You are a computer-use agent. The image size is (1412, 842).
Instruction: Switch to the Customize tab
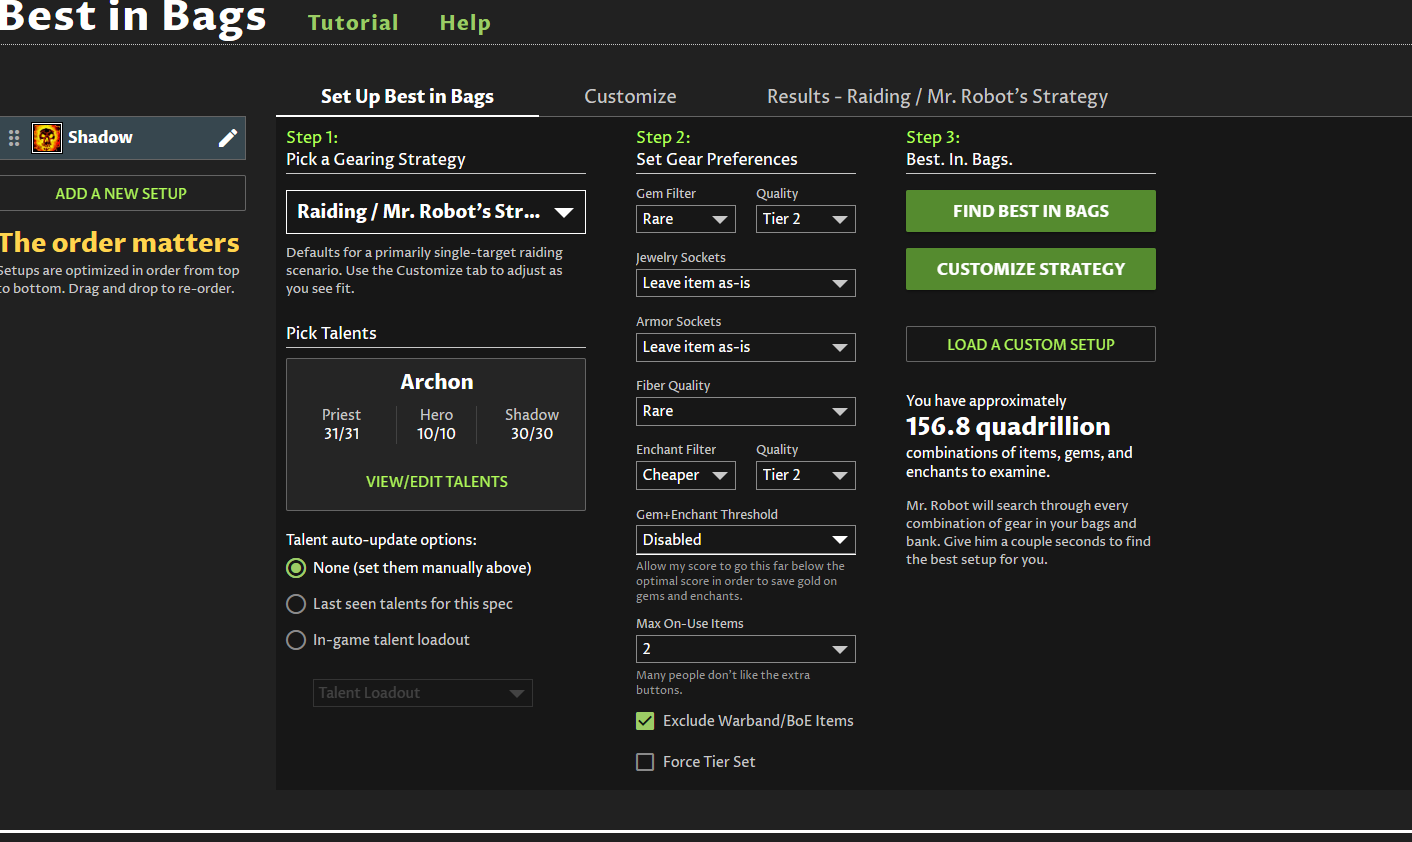630,97
